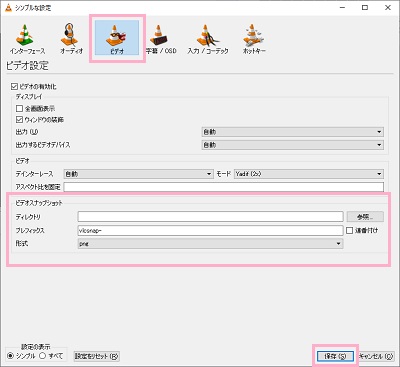
Task: Select the シンプル radio button
Action: [x=10, y=356]
